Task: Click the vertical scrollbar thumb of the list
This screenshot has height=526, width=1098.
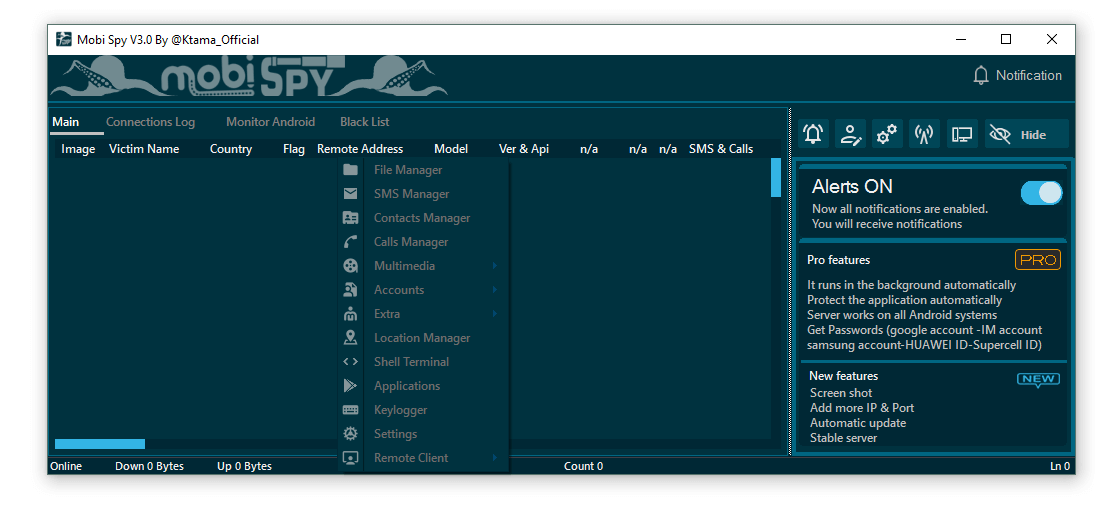Action: tap(776, 177)
